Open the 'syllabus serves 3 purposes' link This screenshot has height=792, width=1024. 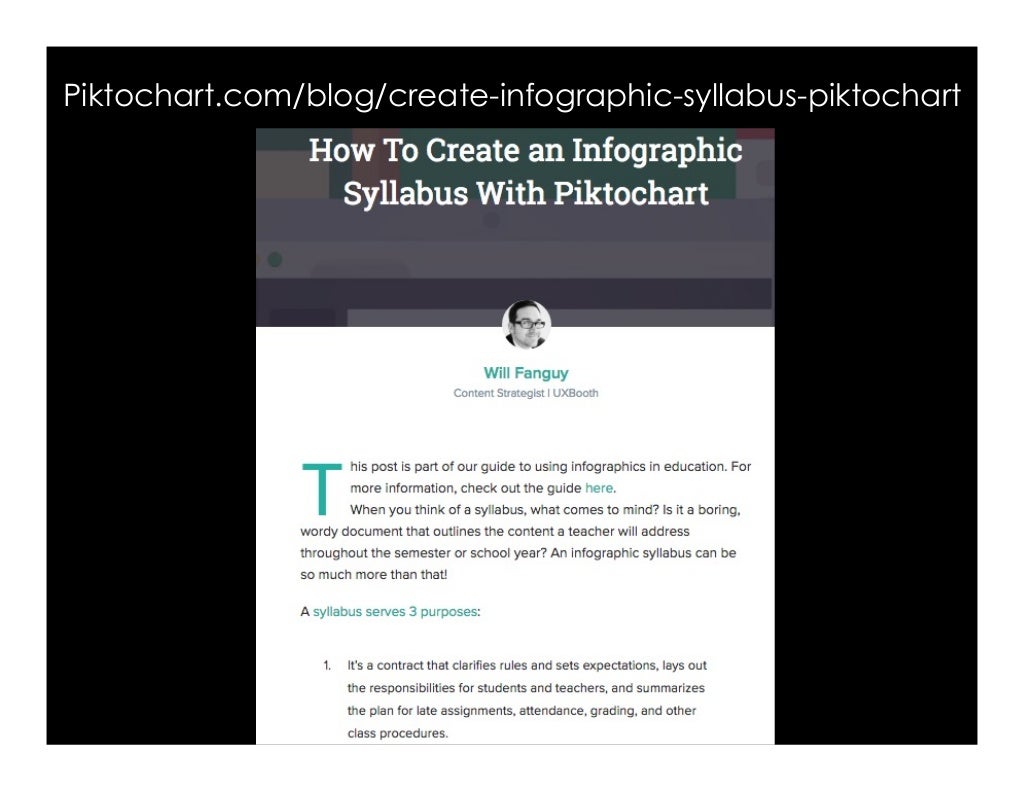(395, 612)
